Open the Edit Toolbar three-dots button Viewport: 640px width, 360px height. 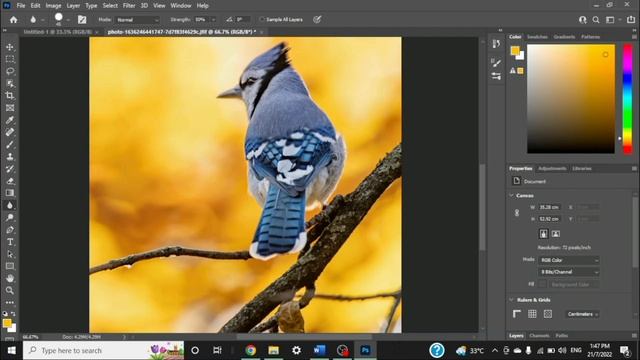click(x=10, y=302)
